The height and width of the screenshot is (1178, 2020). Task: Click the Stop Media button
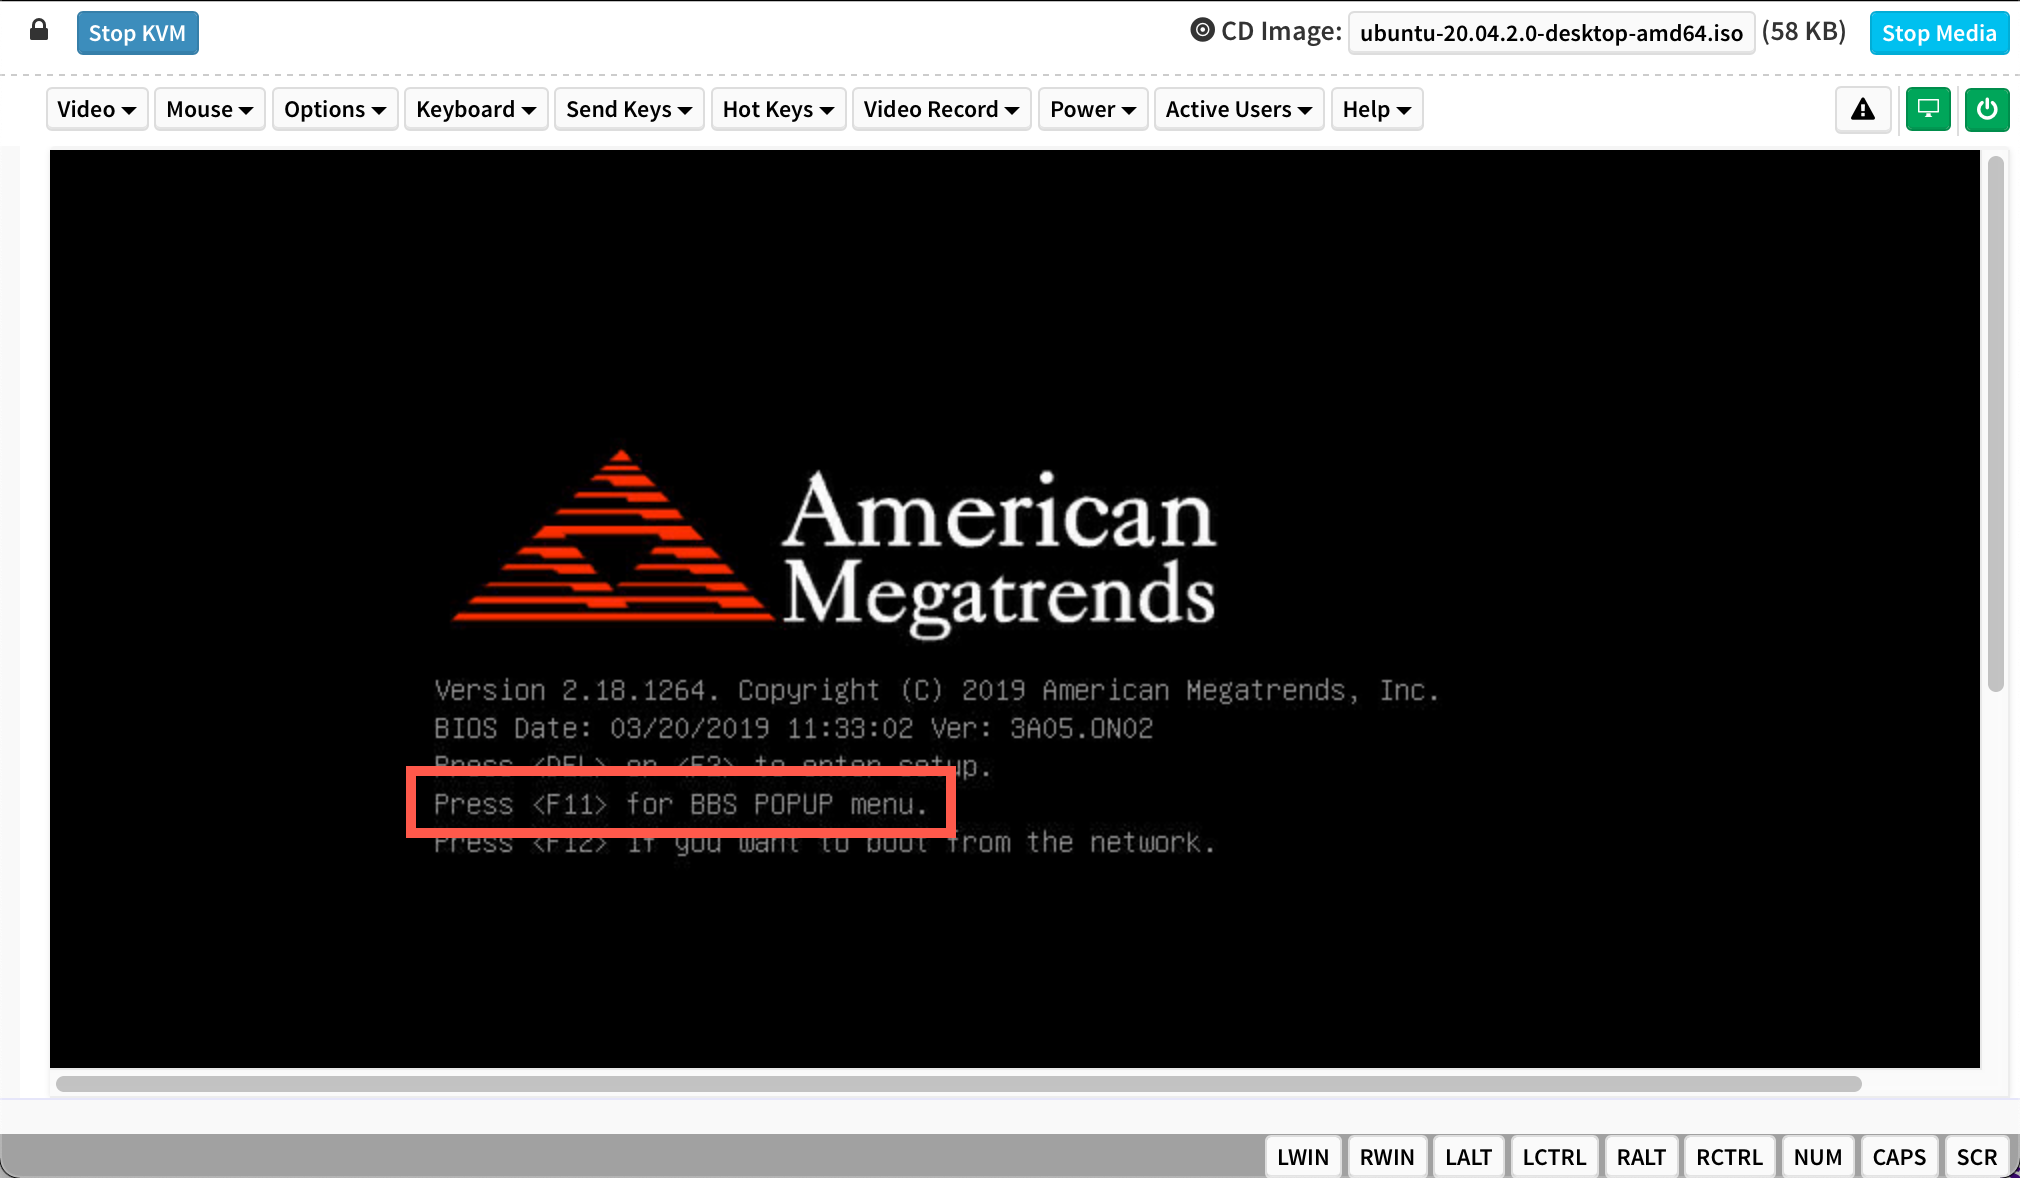(1938, 33)
